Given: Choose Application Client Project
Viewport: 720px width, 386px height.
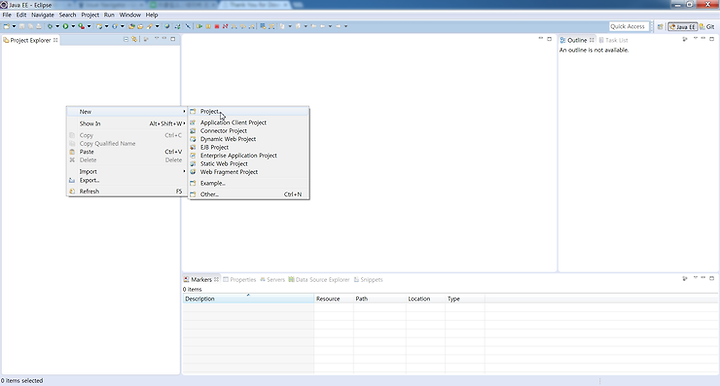Looking at the screenshot, I should point(248,123).
